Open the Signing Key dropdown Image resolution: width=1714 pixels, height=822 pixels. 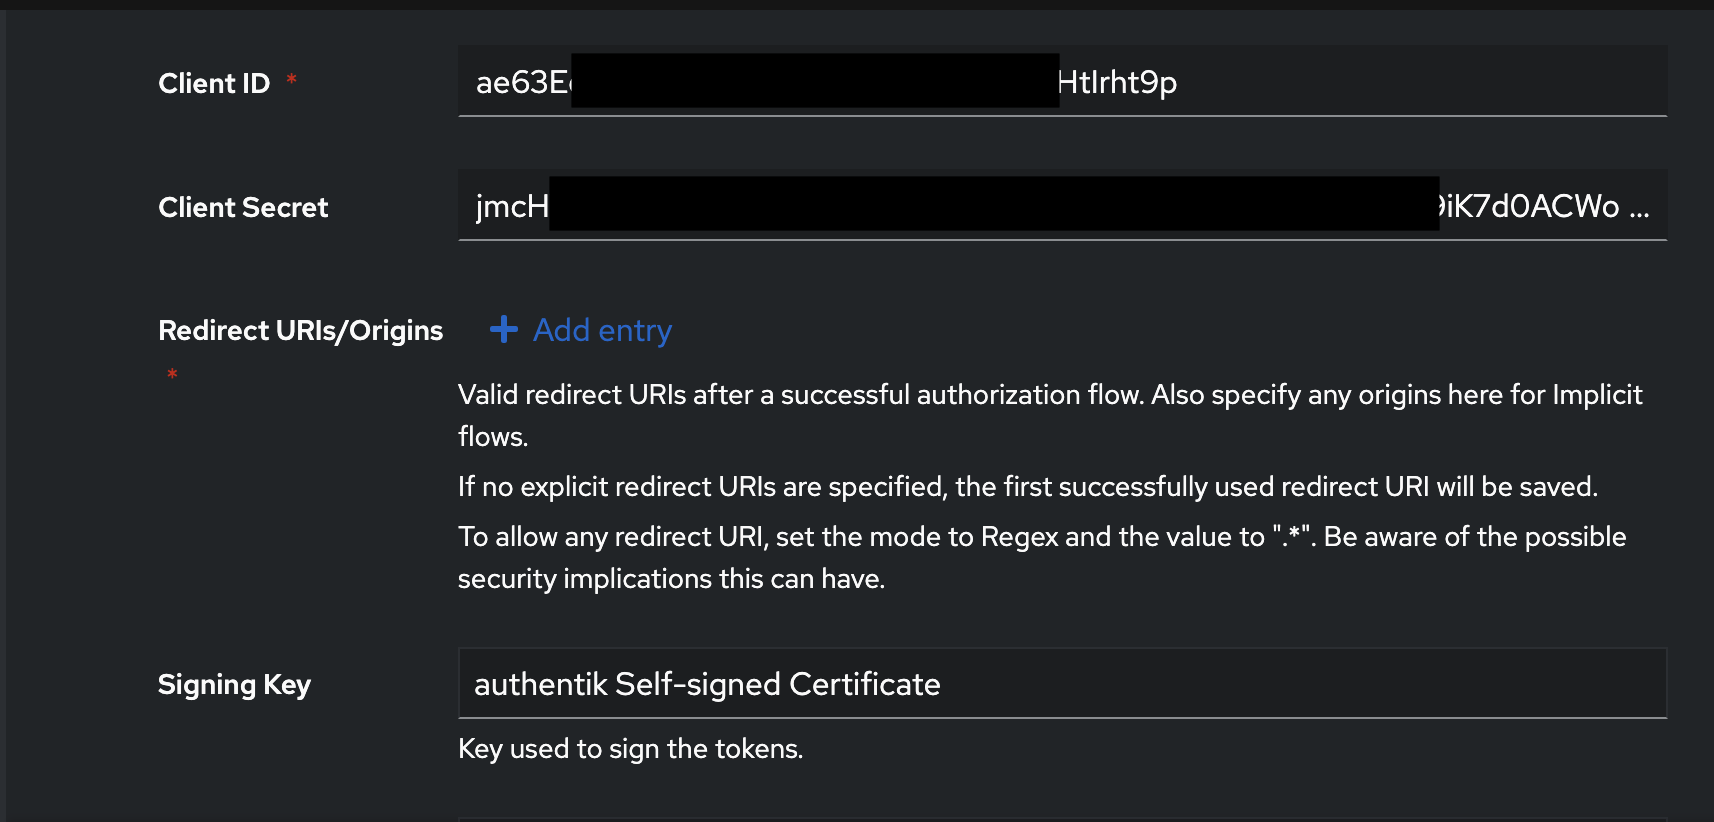click(1061, 684)
